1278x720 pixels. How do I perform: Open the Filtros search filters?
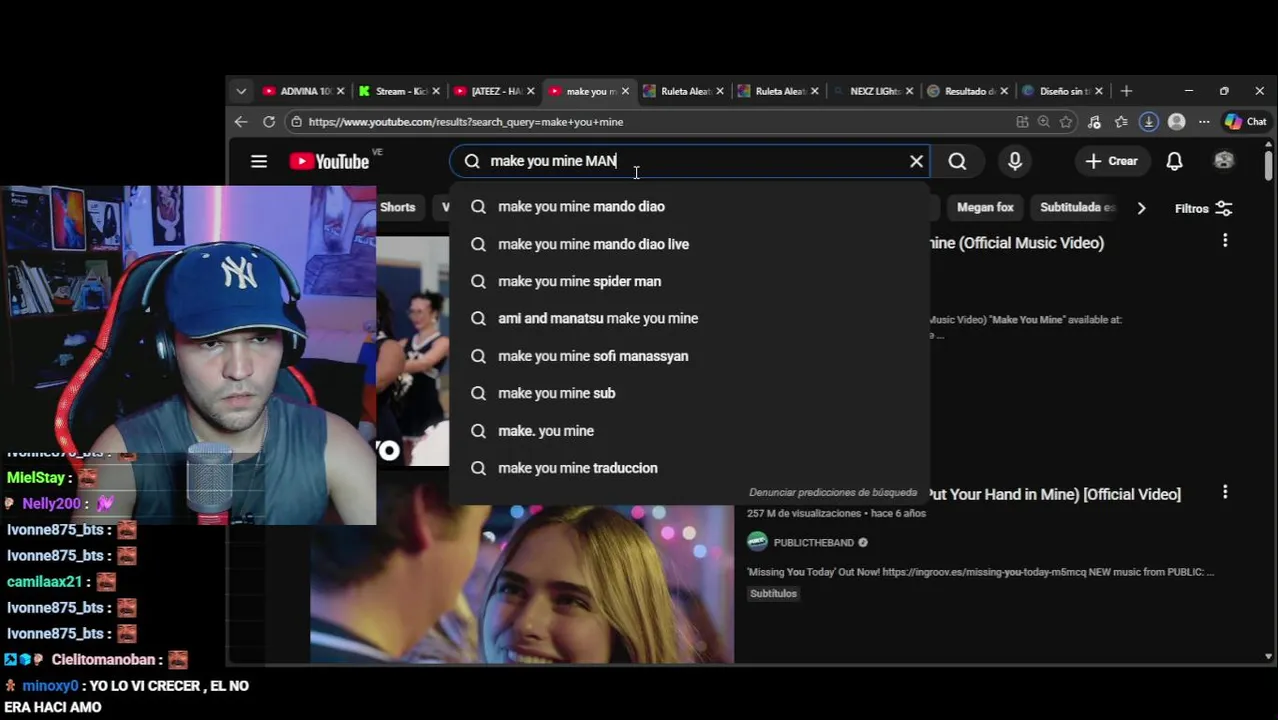point(1203,208)
